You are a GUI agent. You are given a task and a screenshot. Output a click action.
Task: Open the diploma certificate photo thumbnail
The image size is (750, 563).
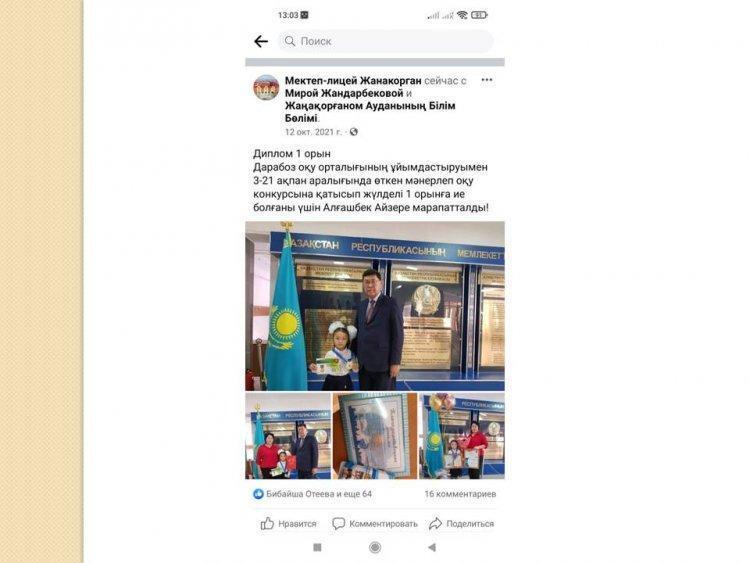coord(375,436)
